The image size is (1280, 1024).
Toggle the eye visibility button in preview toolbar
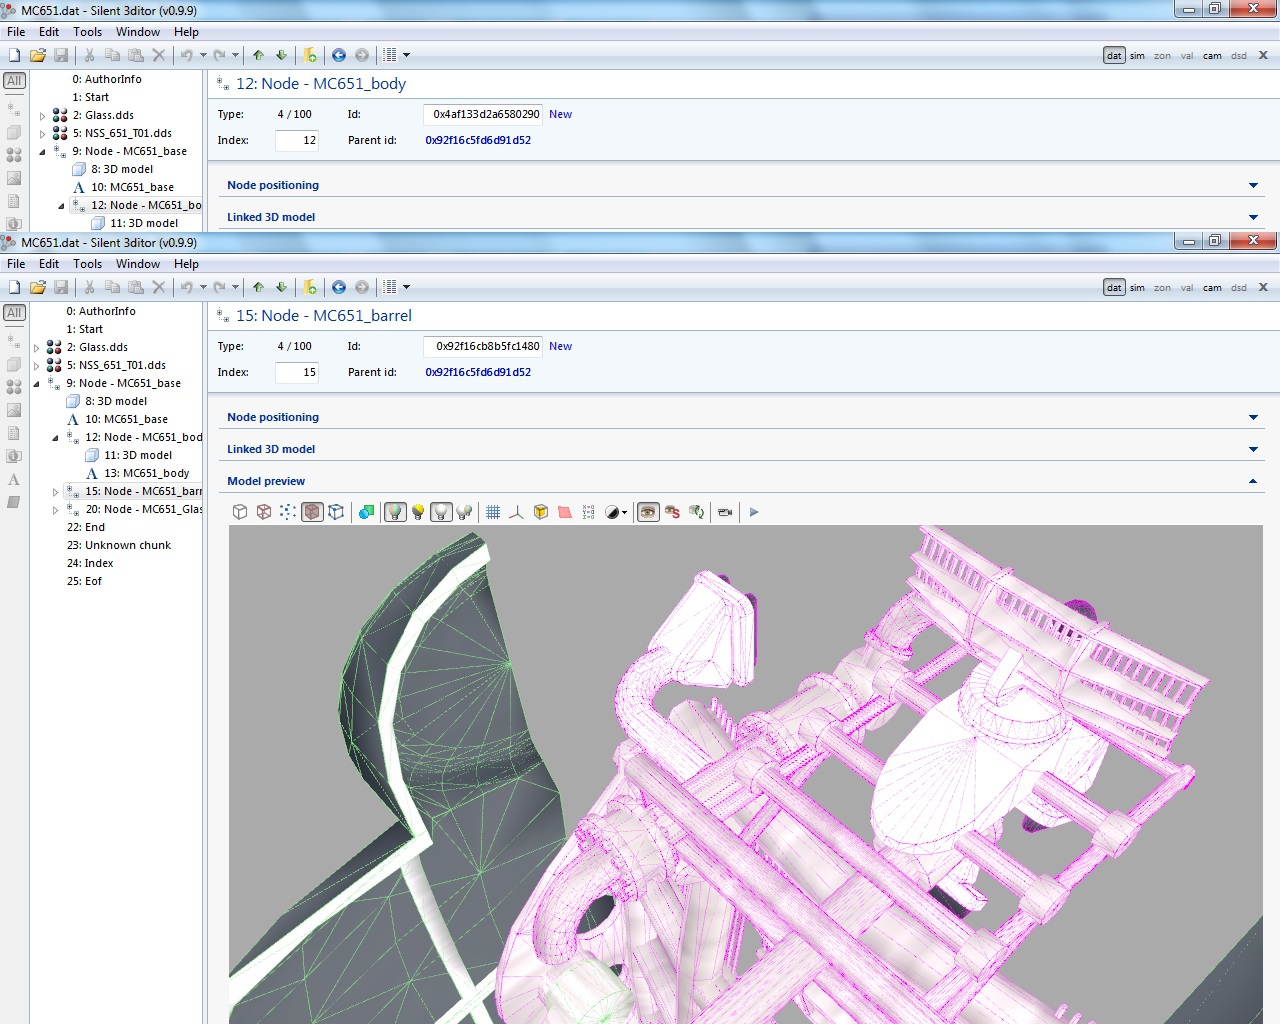coord(648,512)
